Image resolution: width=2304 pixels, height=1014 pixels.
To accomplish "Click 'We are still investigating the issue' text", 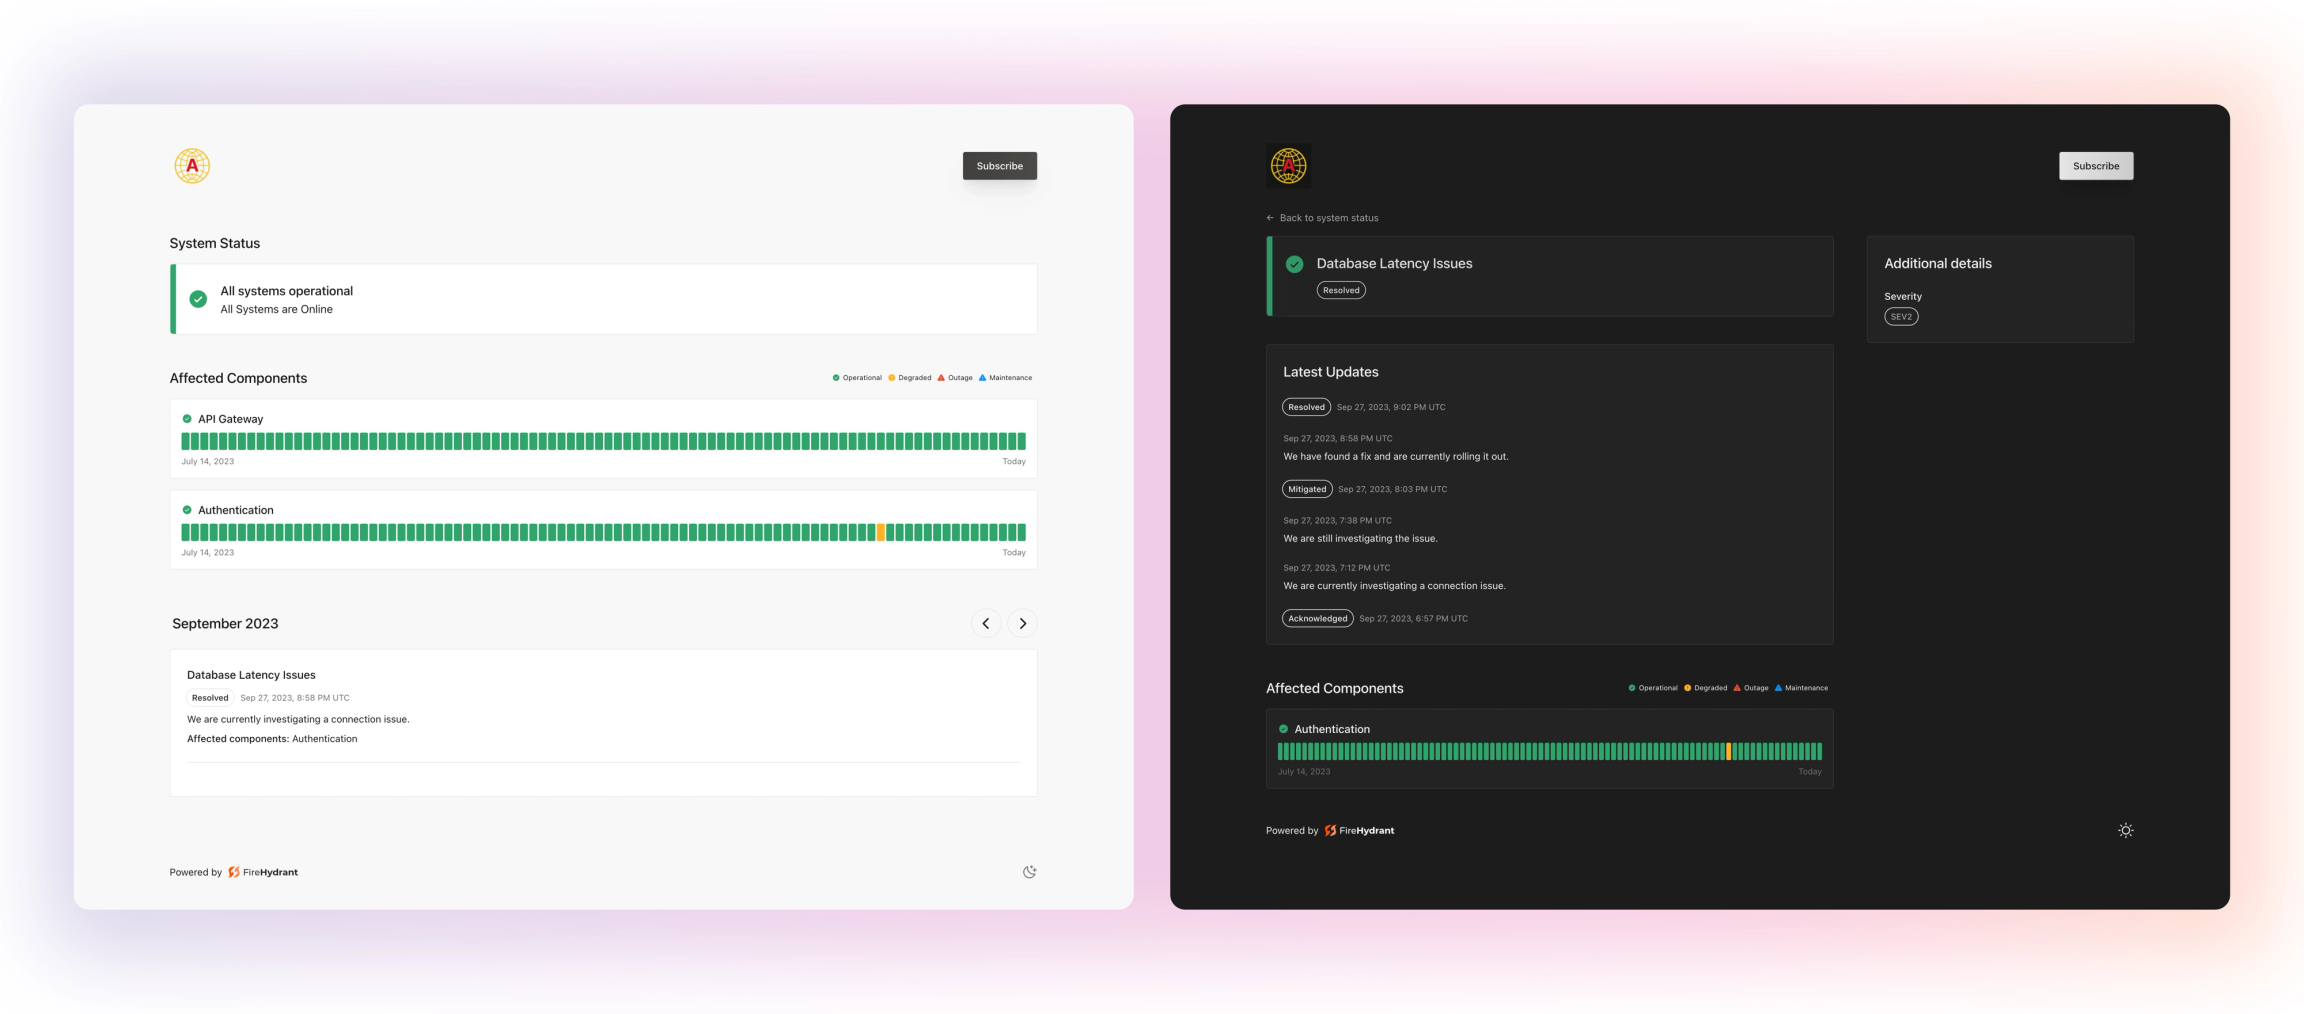I will pyautogui.click(x=1360, y=538).
